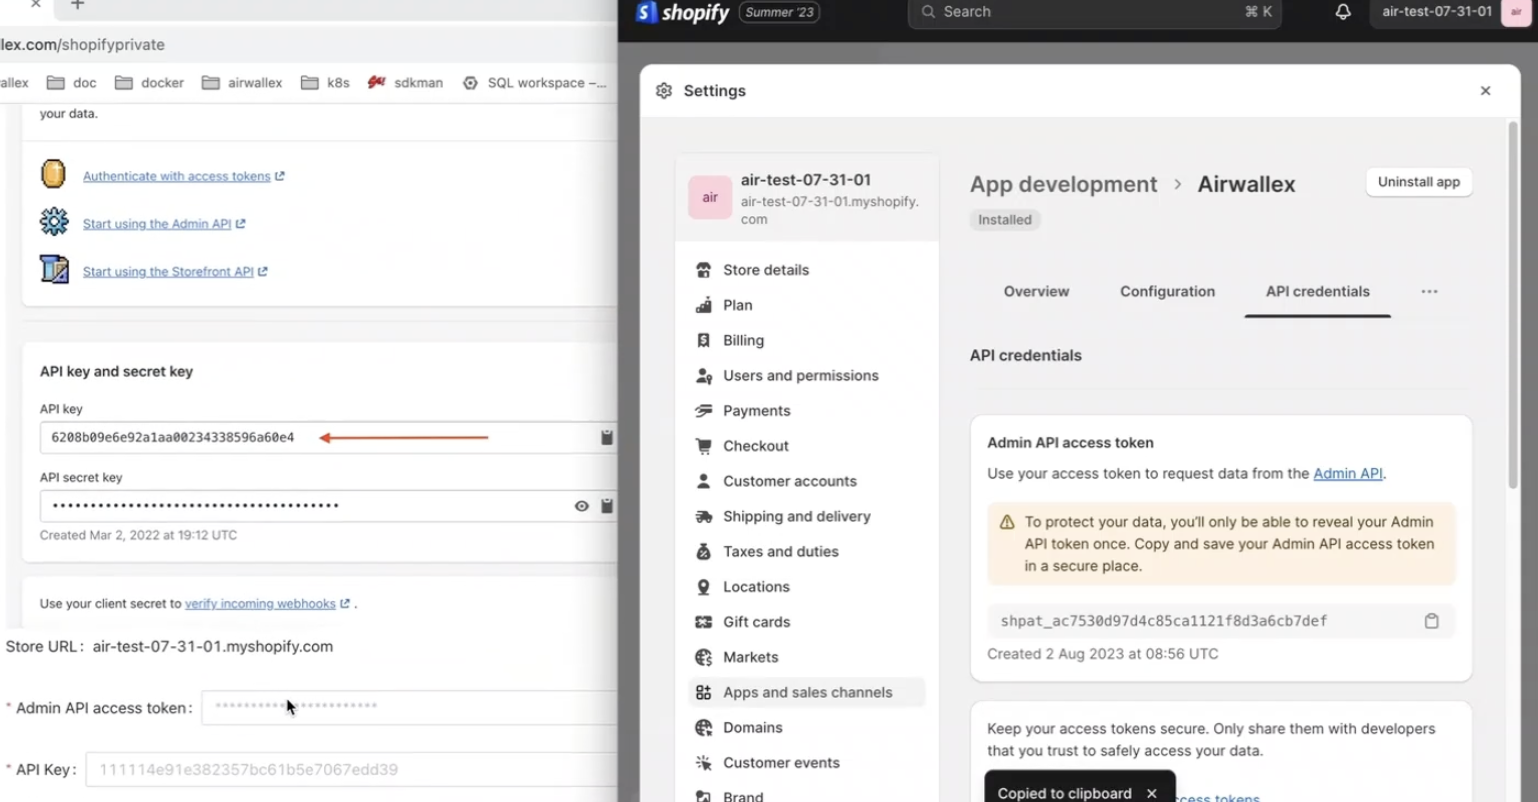Open Payments settings in sidebar
Viewport: 1538px width, 802px height.
[756, 411]
